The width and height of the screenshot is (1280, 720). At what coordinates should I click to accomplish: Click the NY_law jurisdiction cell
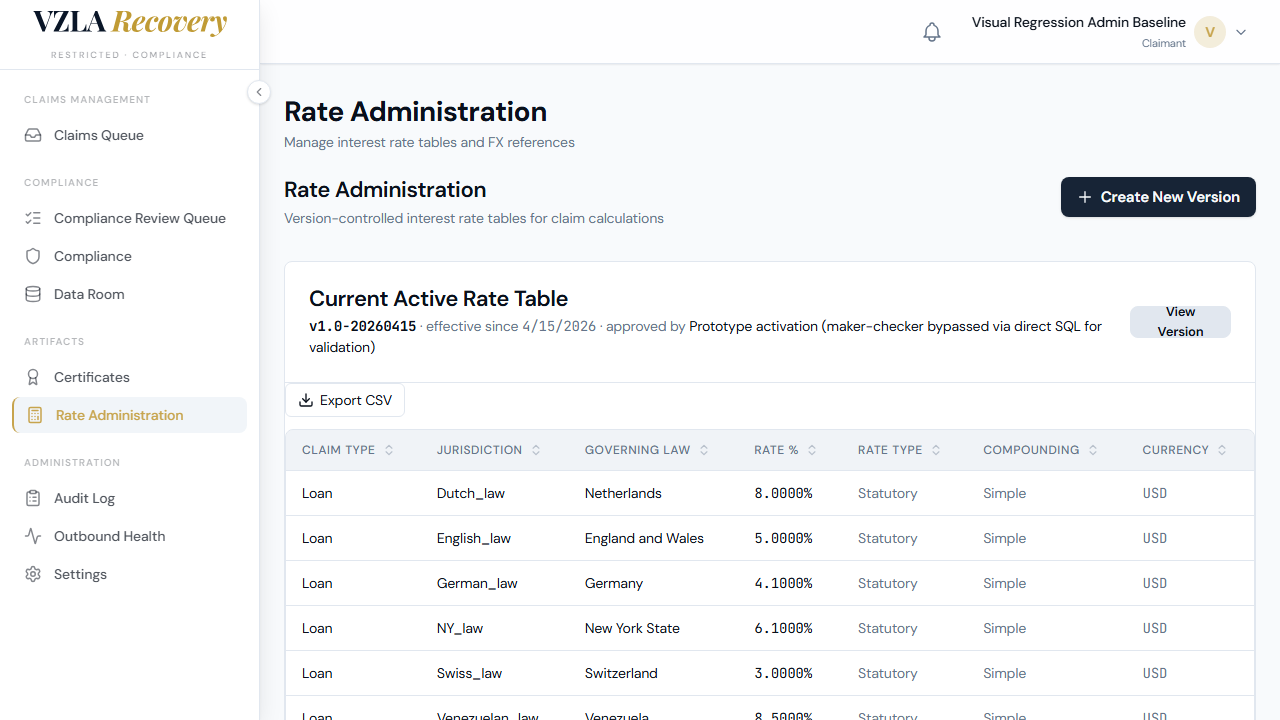460,628
